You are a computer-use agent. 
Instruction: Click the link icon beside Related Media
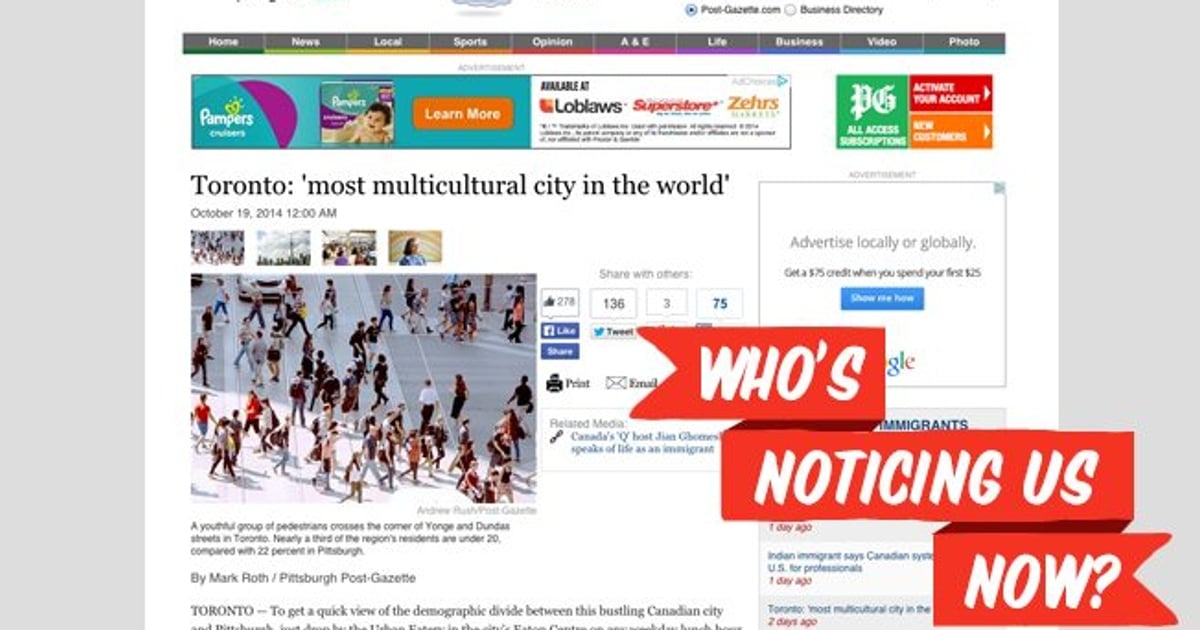556,437
